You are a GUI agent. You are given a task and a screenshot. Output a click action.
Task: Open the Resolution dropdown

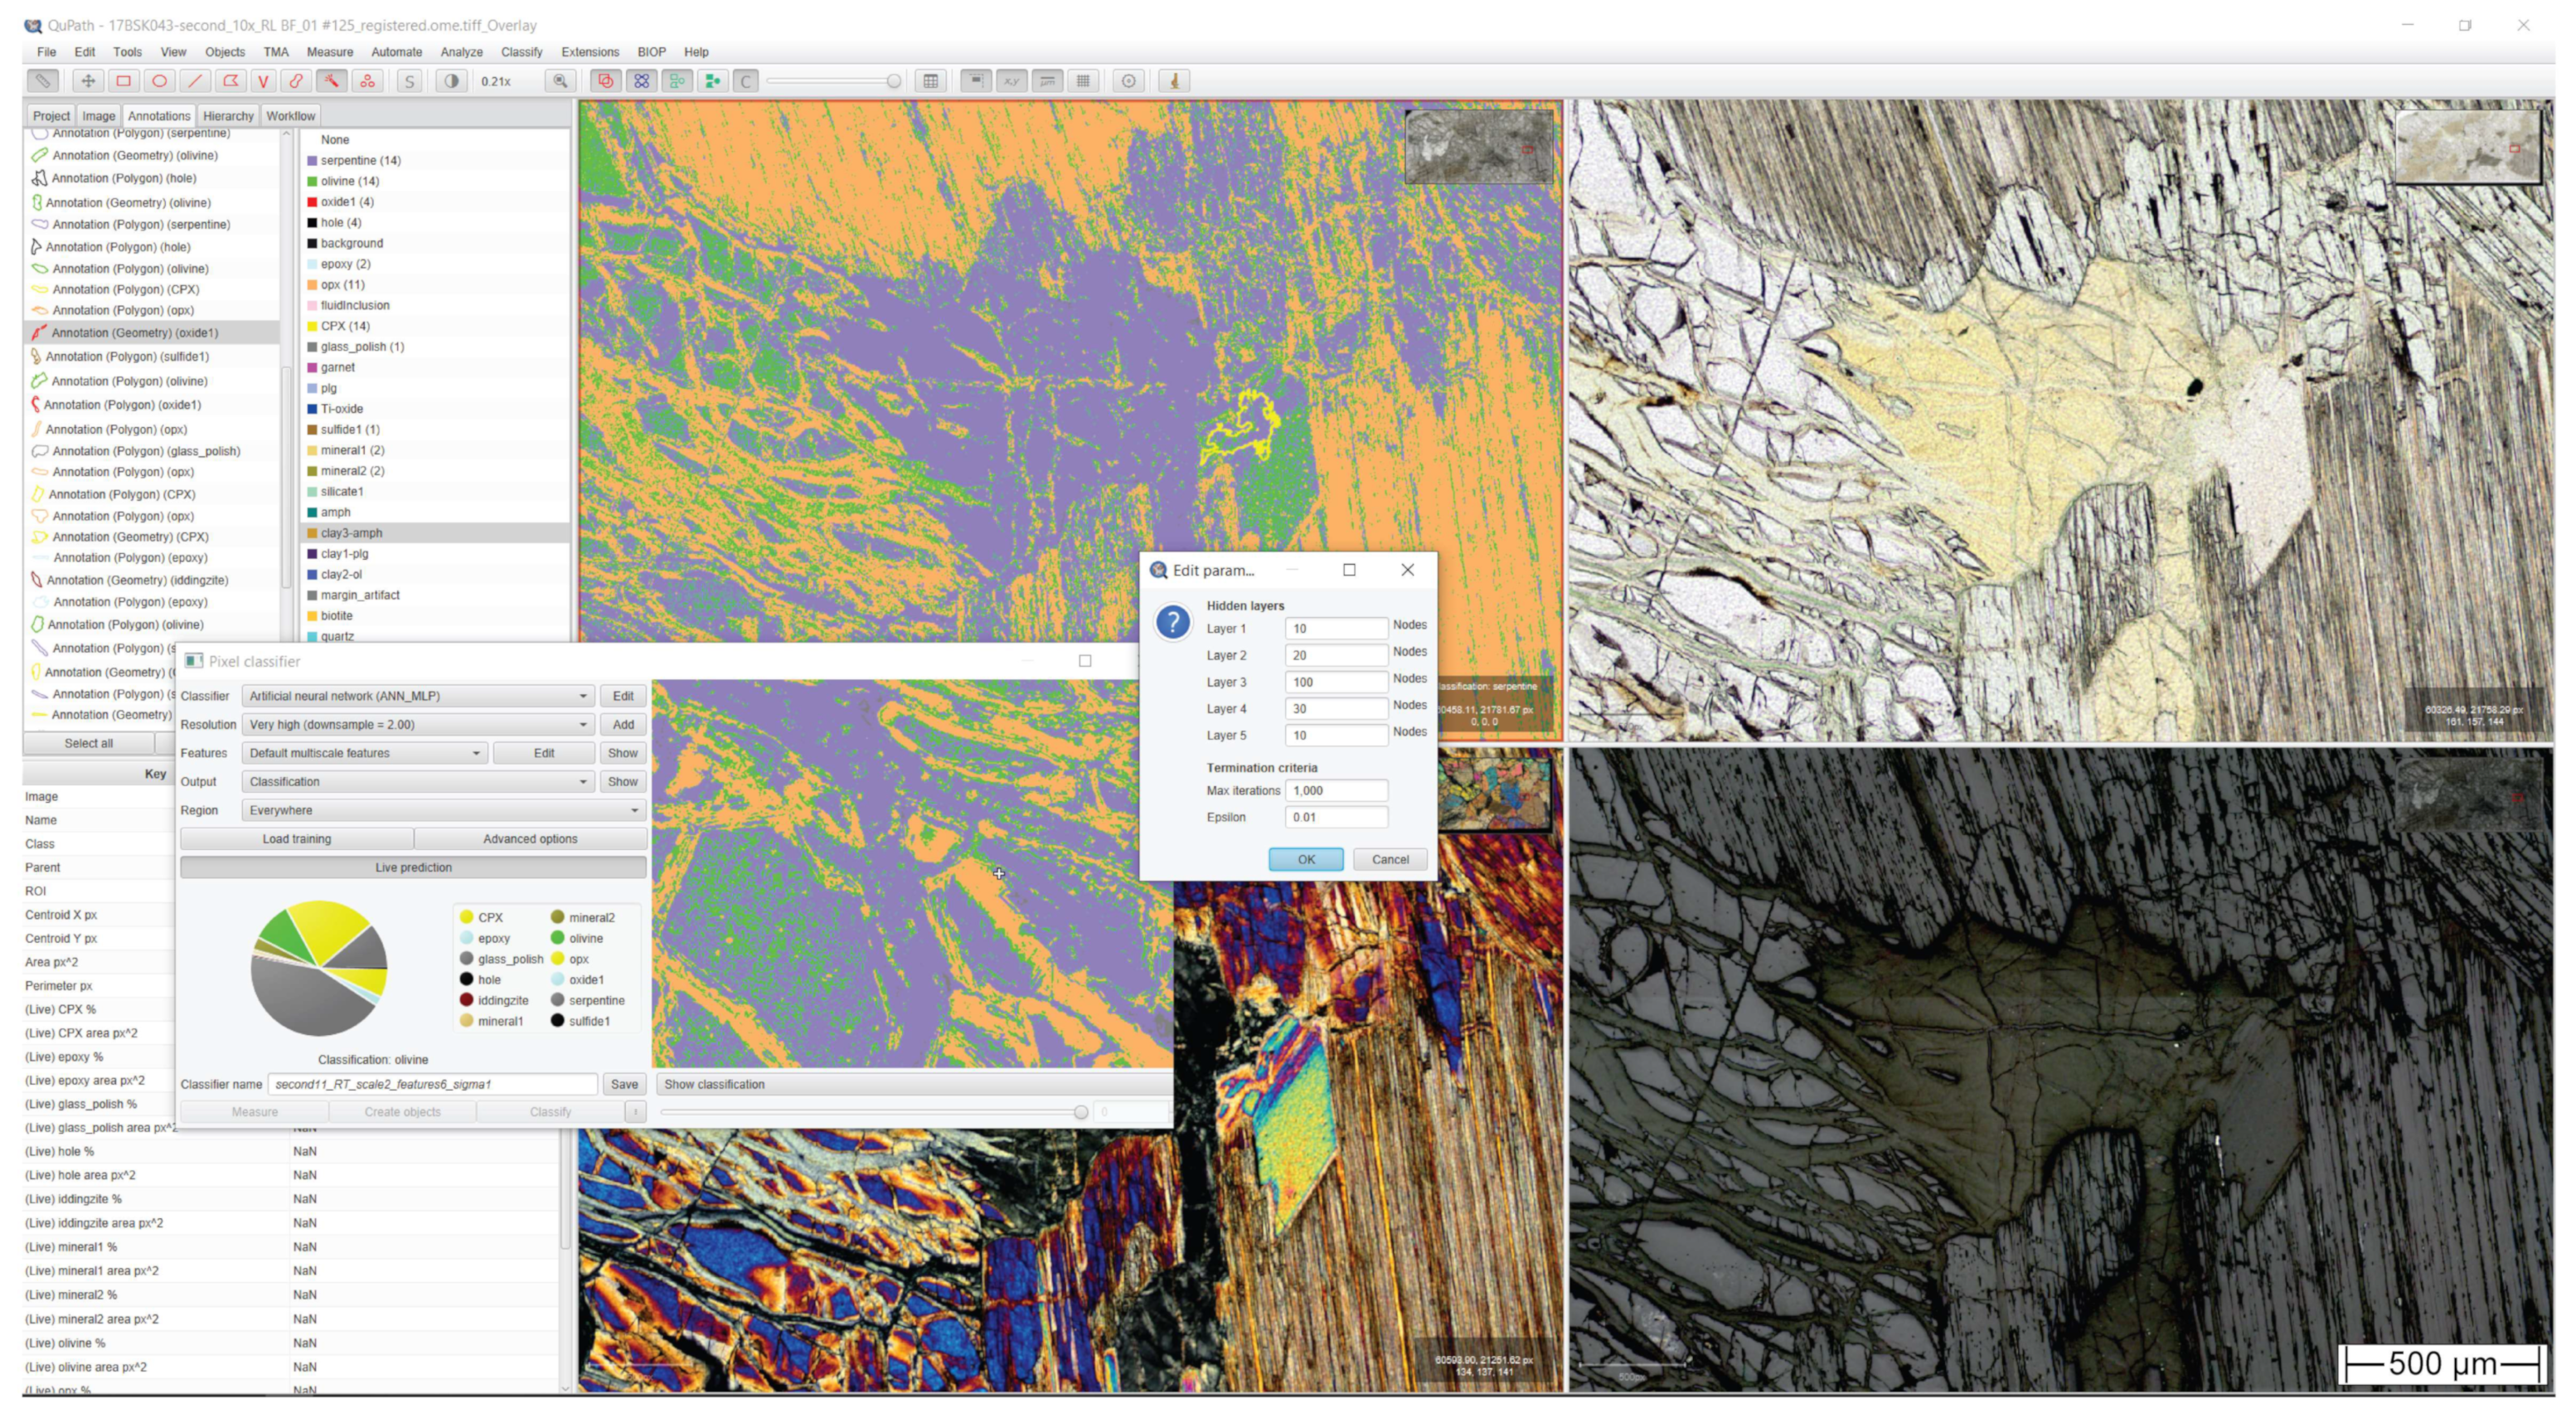click(417, 724)
